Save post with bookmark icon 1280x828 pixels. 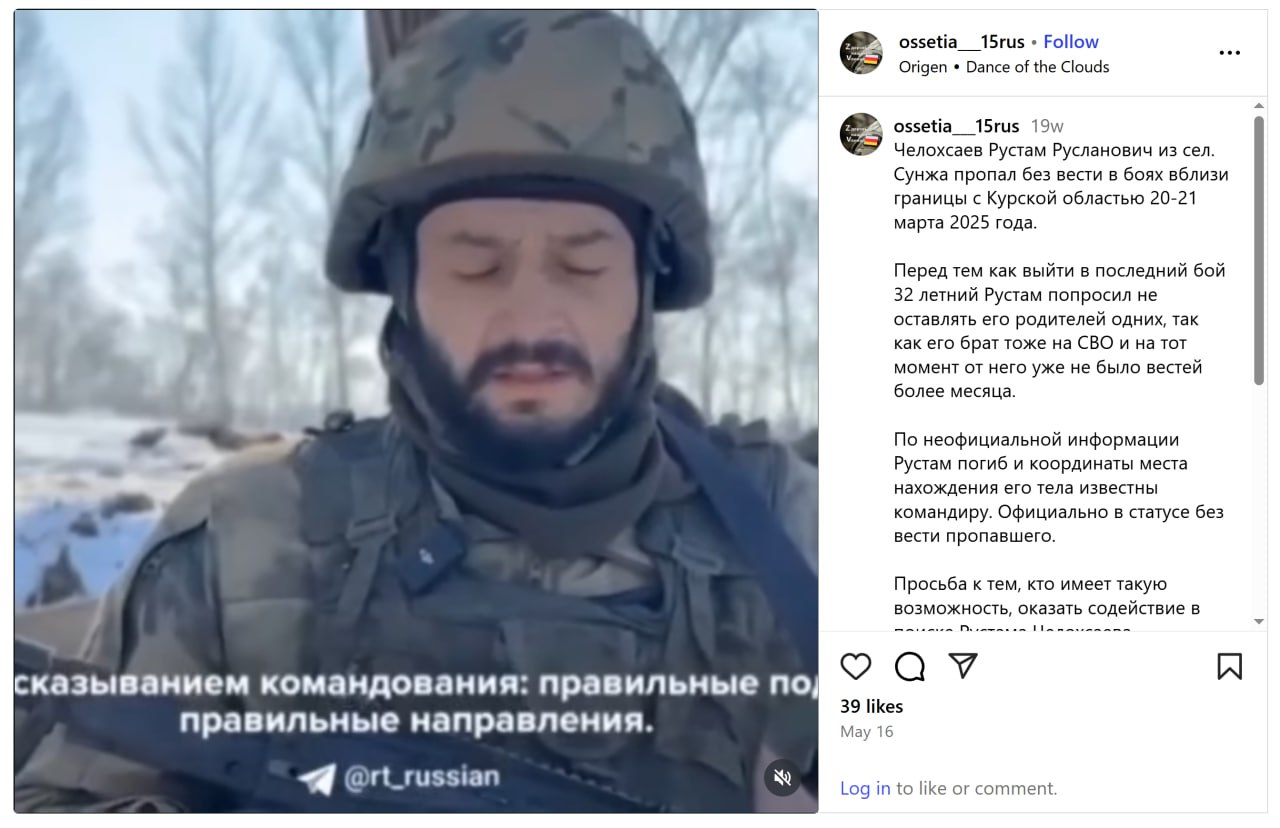pyautogui.click(x=1230, y=666)
